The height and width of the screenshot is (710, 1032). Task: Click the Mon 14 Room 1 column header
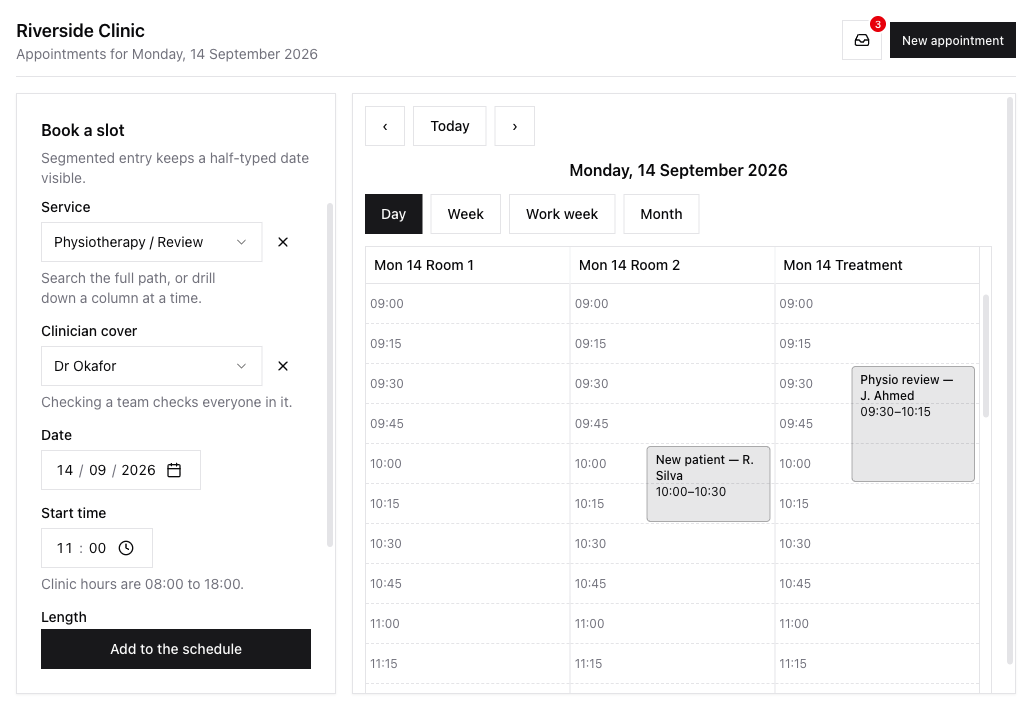pyautogui.click(x=467, y=265)
